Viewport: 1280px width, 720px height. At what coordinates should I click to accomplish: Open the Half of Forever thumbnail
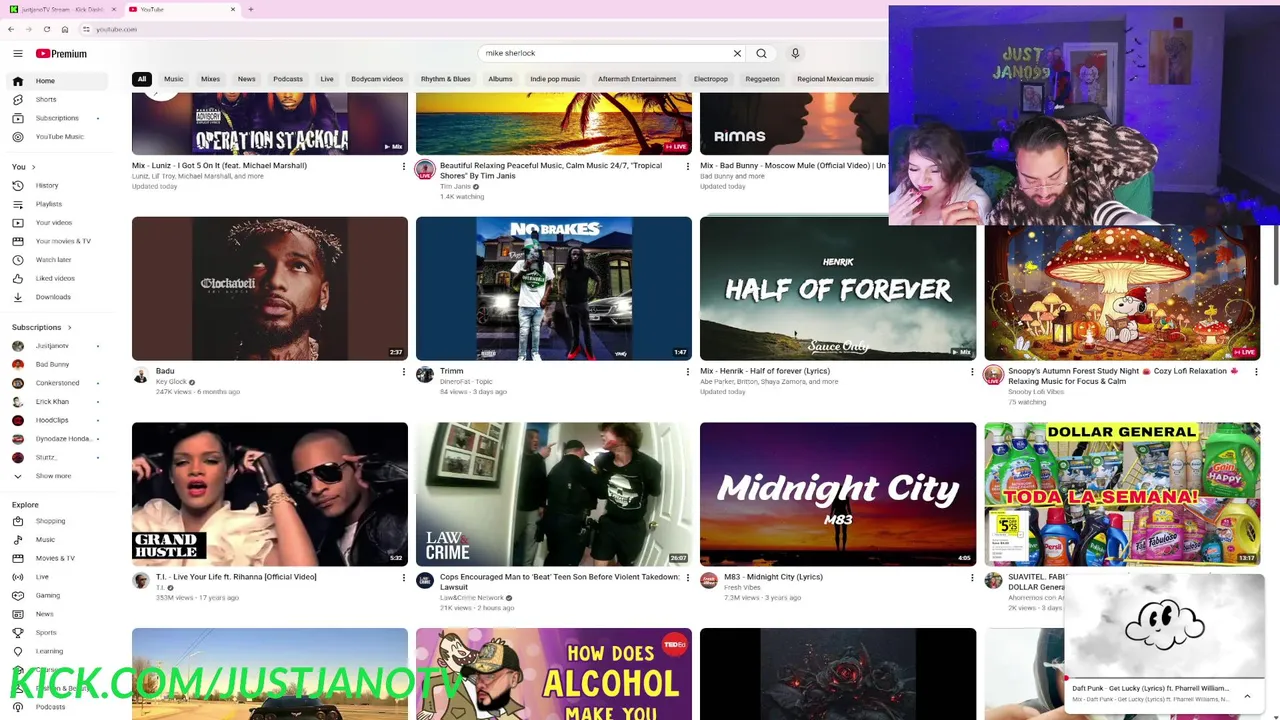click(838, 288)
